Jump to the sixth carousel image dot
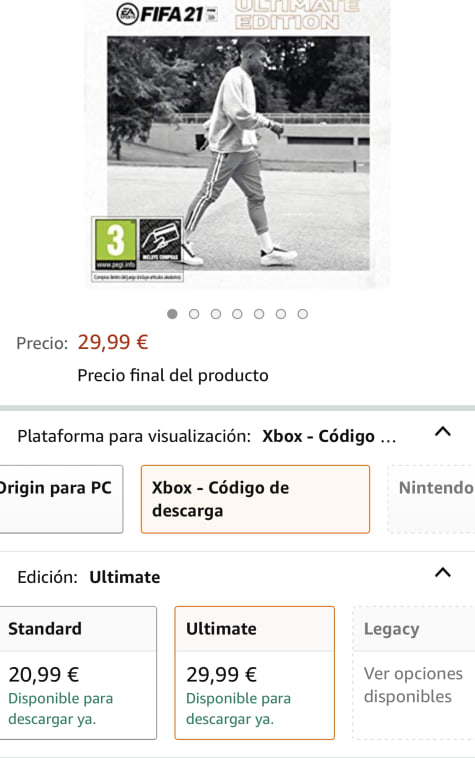This screenshot has height=758, width=475. click(281, 314)
